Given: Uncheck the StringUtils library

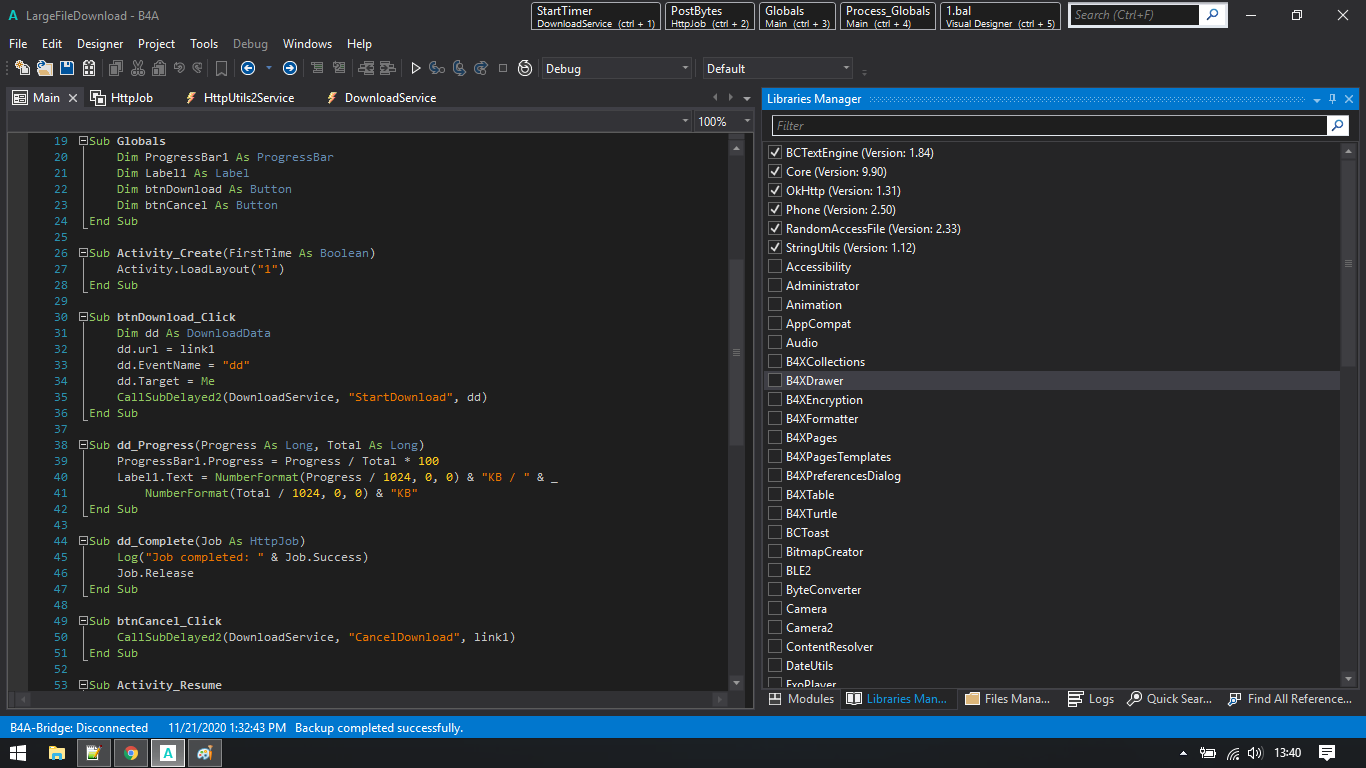Looking at the screenshot, I should (x=775, y=248).
